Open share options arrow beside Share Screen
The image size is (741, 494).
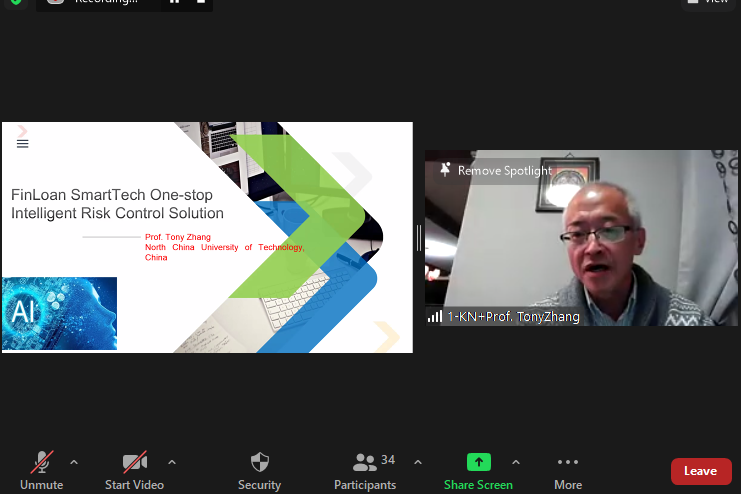pyautogui.click(x=516, y=462)
